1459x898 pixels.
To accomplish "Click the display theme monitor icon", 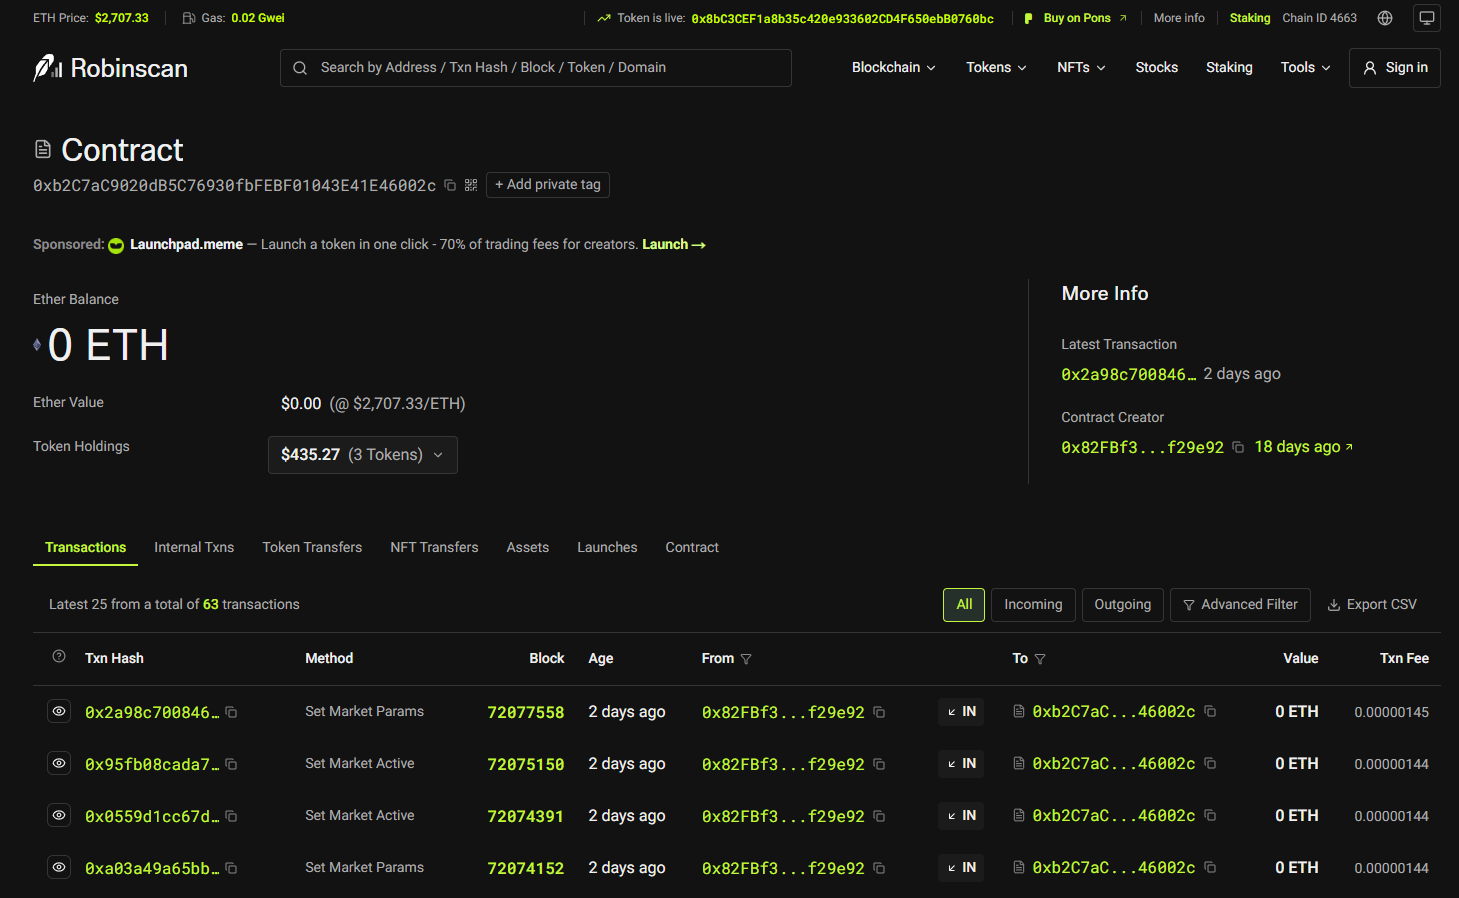I will click(x=1427, y=18).
